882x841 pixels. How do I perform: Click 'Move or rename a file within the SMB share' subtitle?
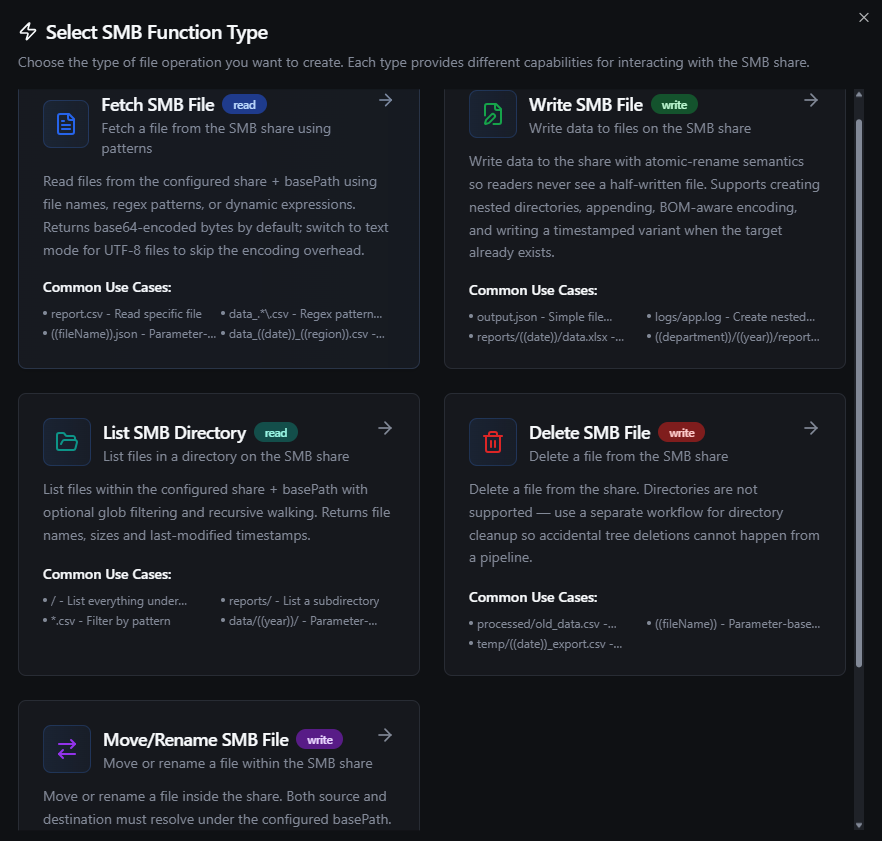point(238,763)
